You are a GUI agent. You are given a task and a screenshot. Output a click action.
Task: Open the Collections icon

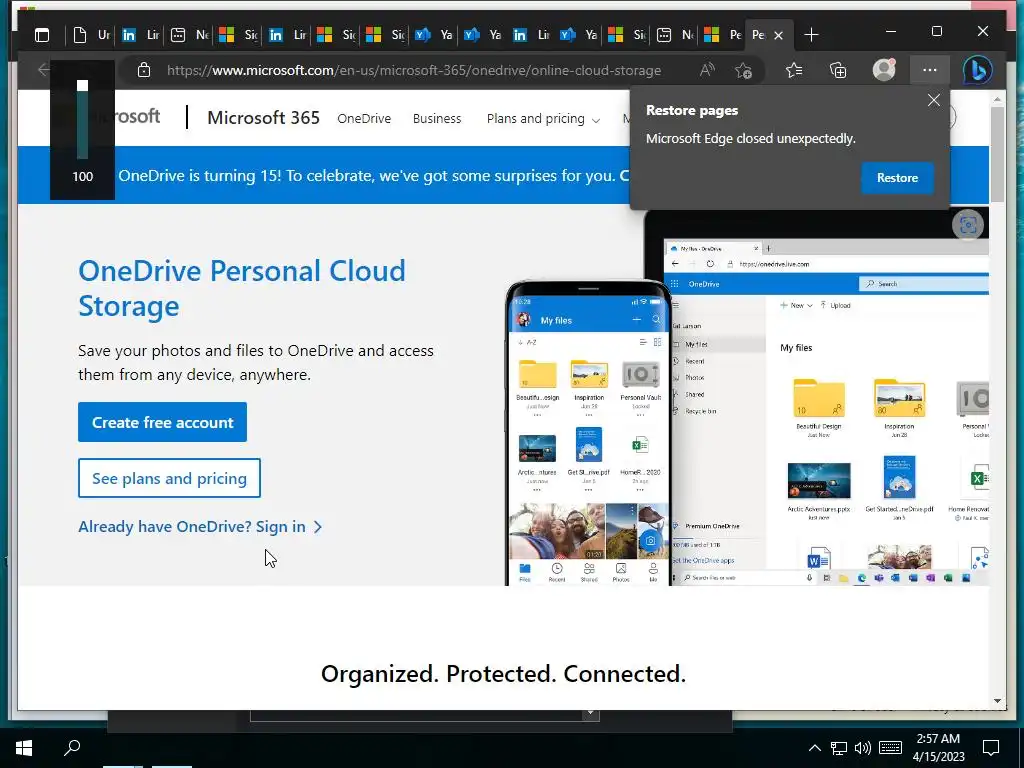click(838, 70)
